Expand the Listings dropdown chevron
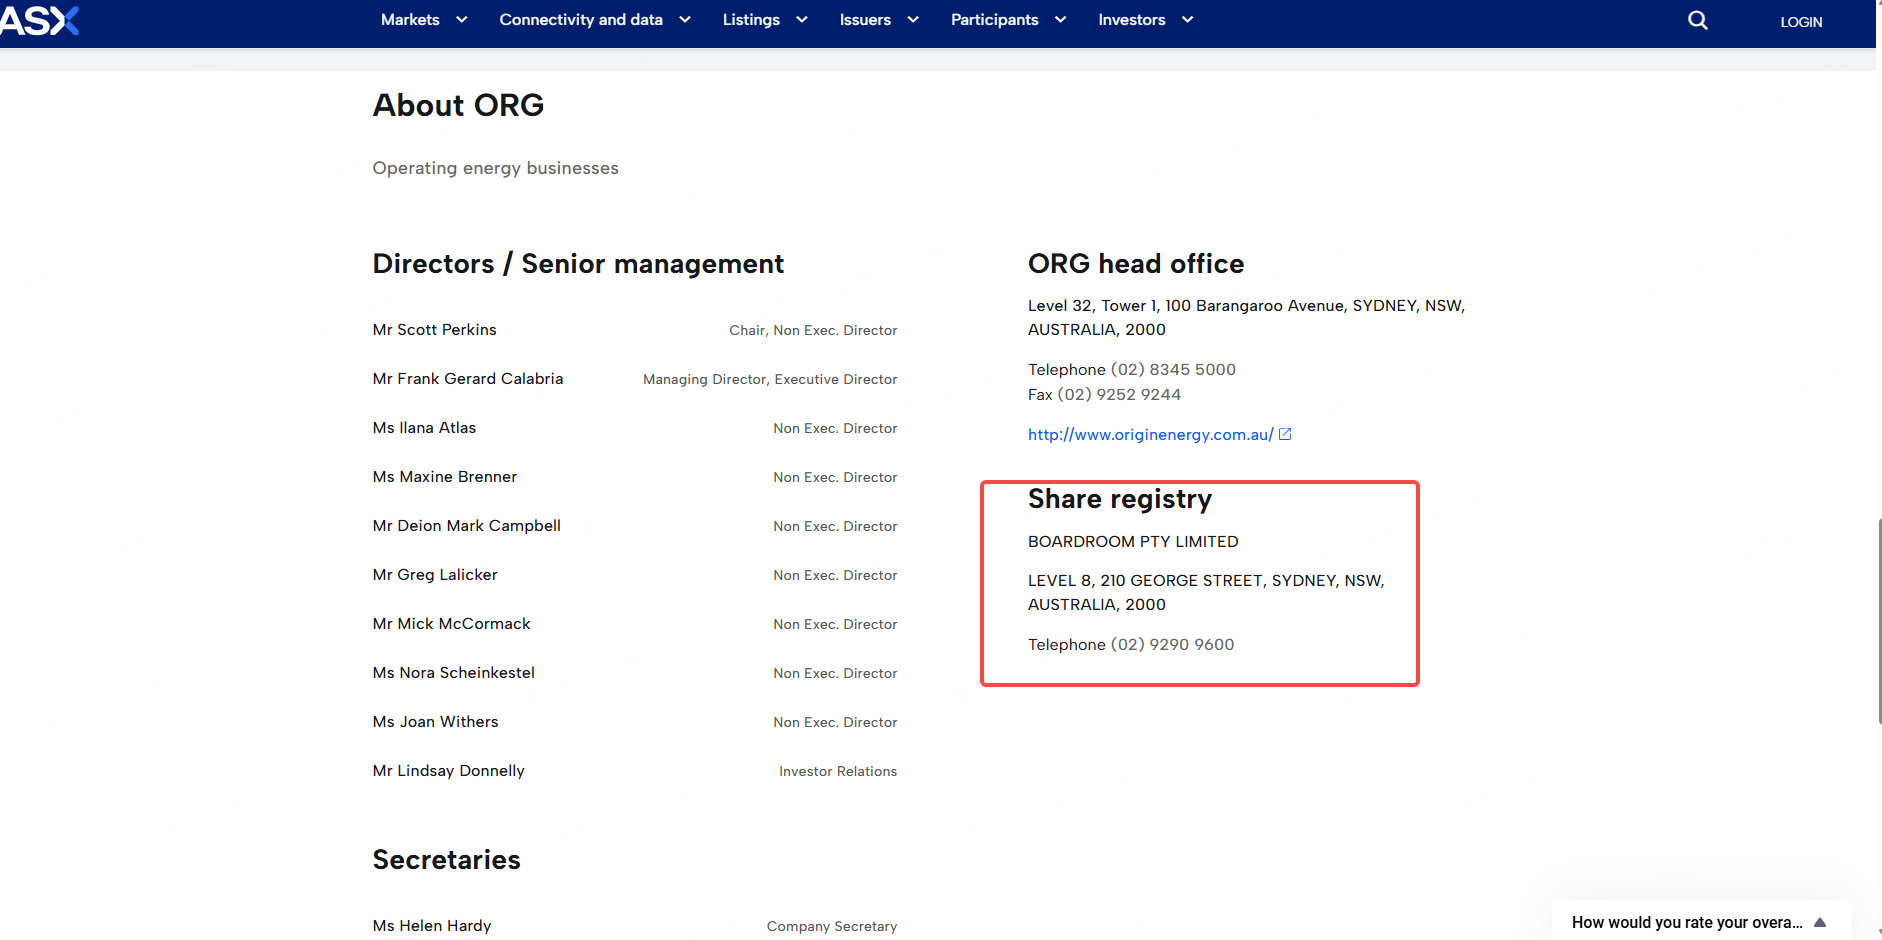The width and height of the screenshot is (1882, 940). click(x=801, y=20)
